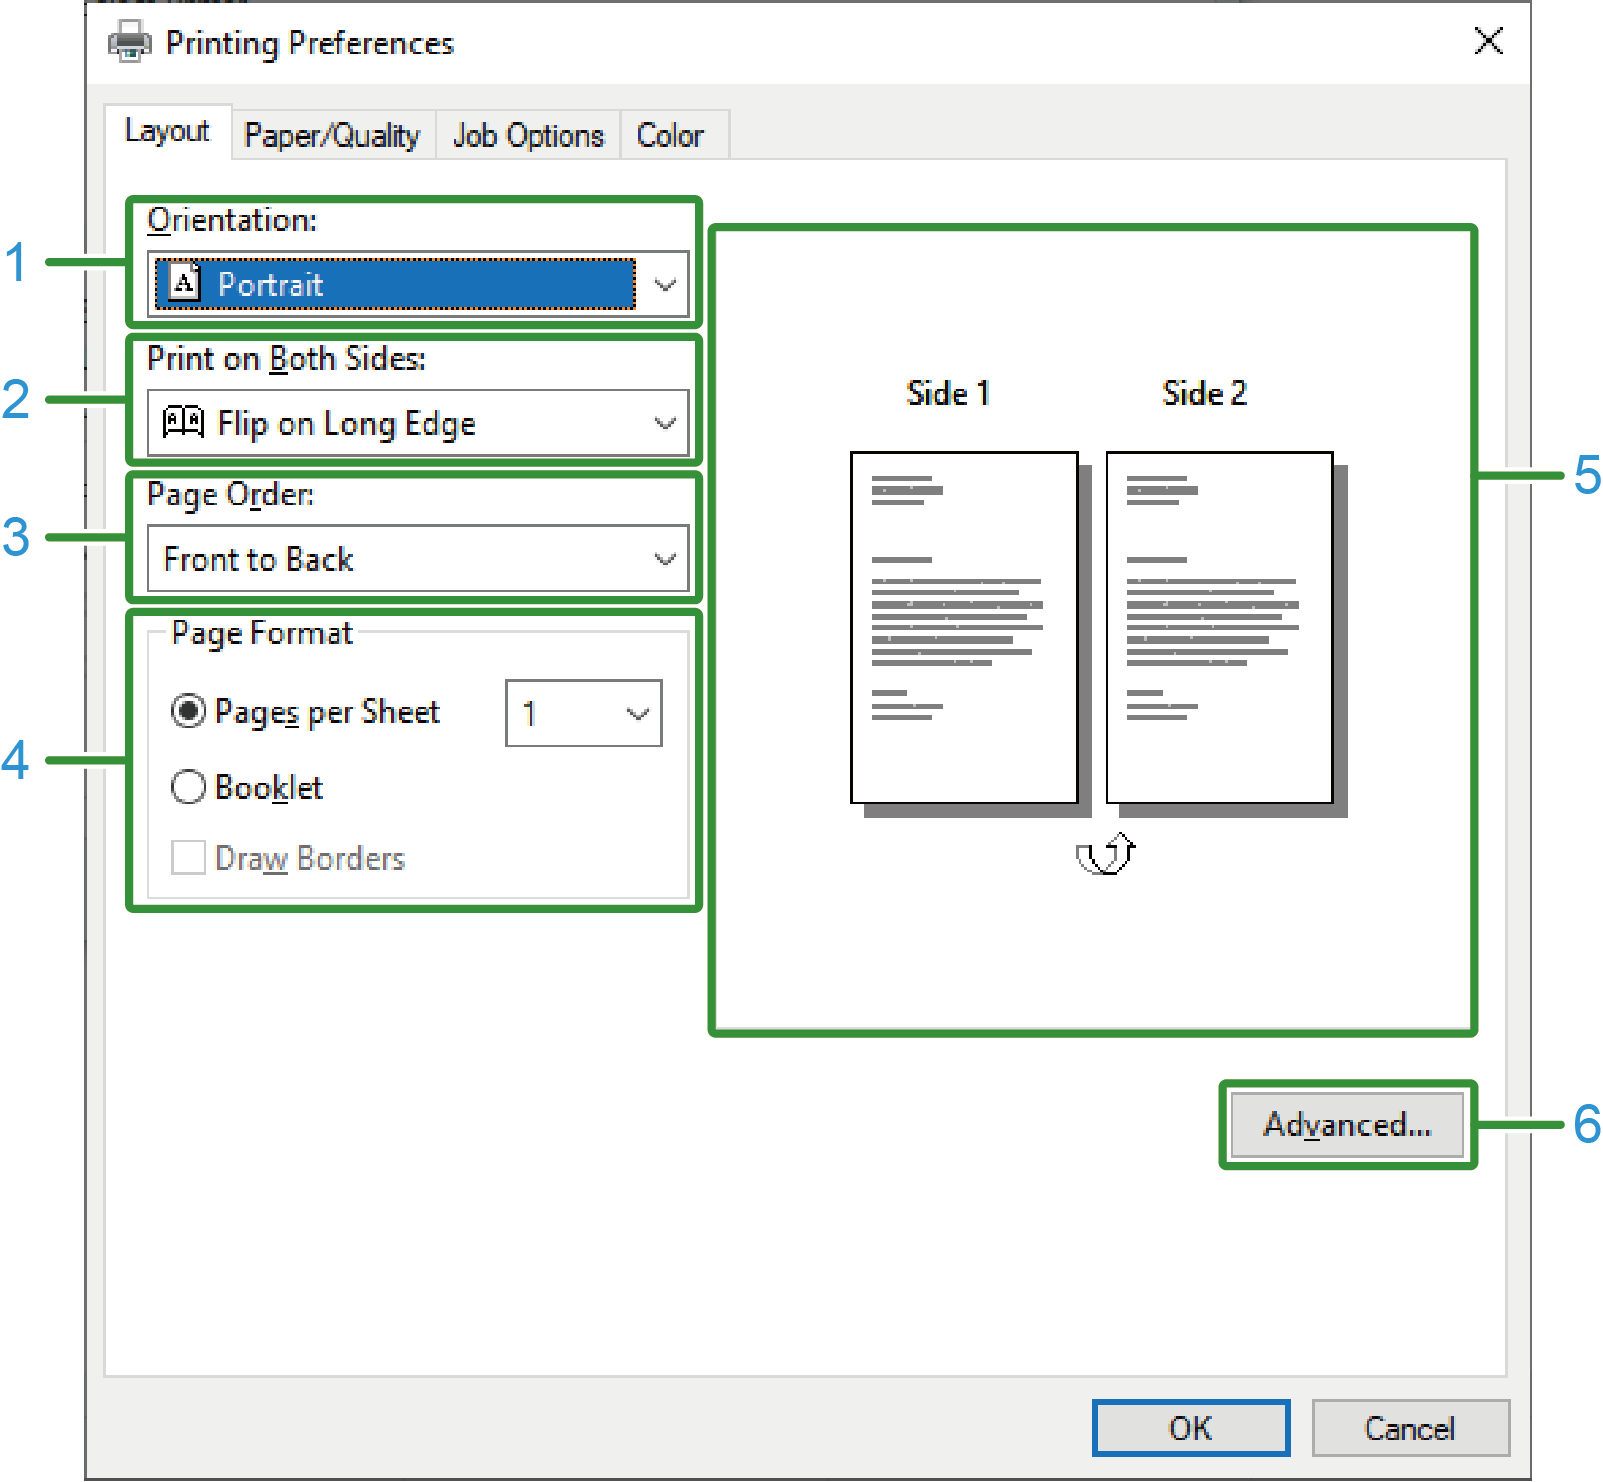Open the Print on Both Sides dropdown

pyautogui.click(x=665, y=423)
